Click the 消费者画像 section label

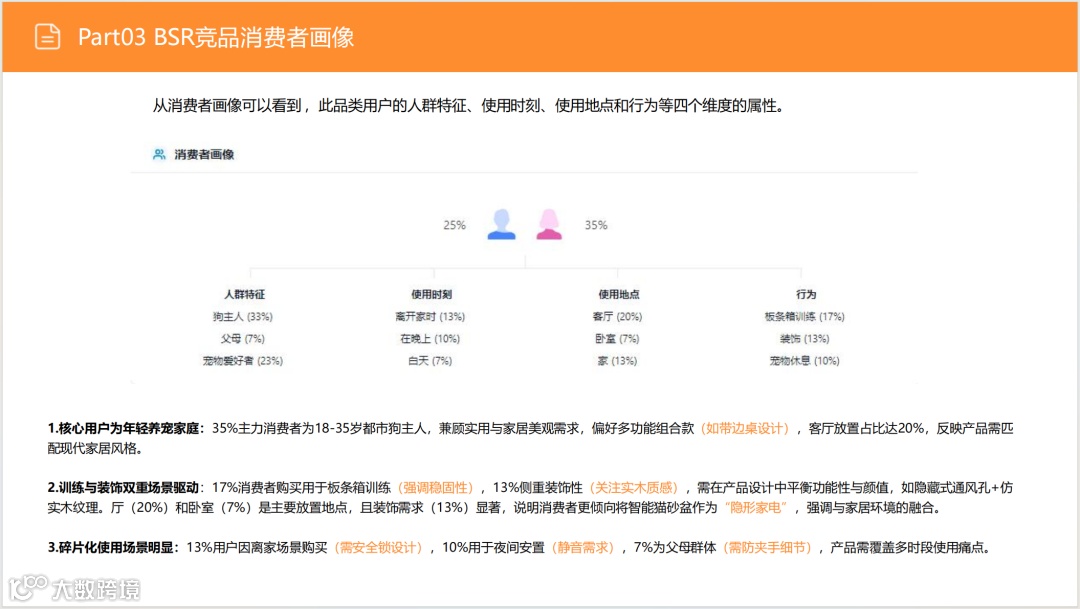[204, 154]
